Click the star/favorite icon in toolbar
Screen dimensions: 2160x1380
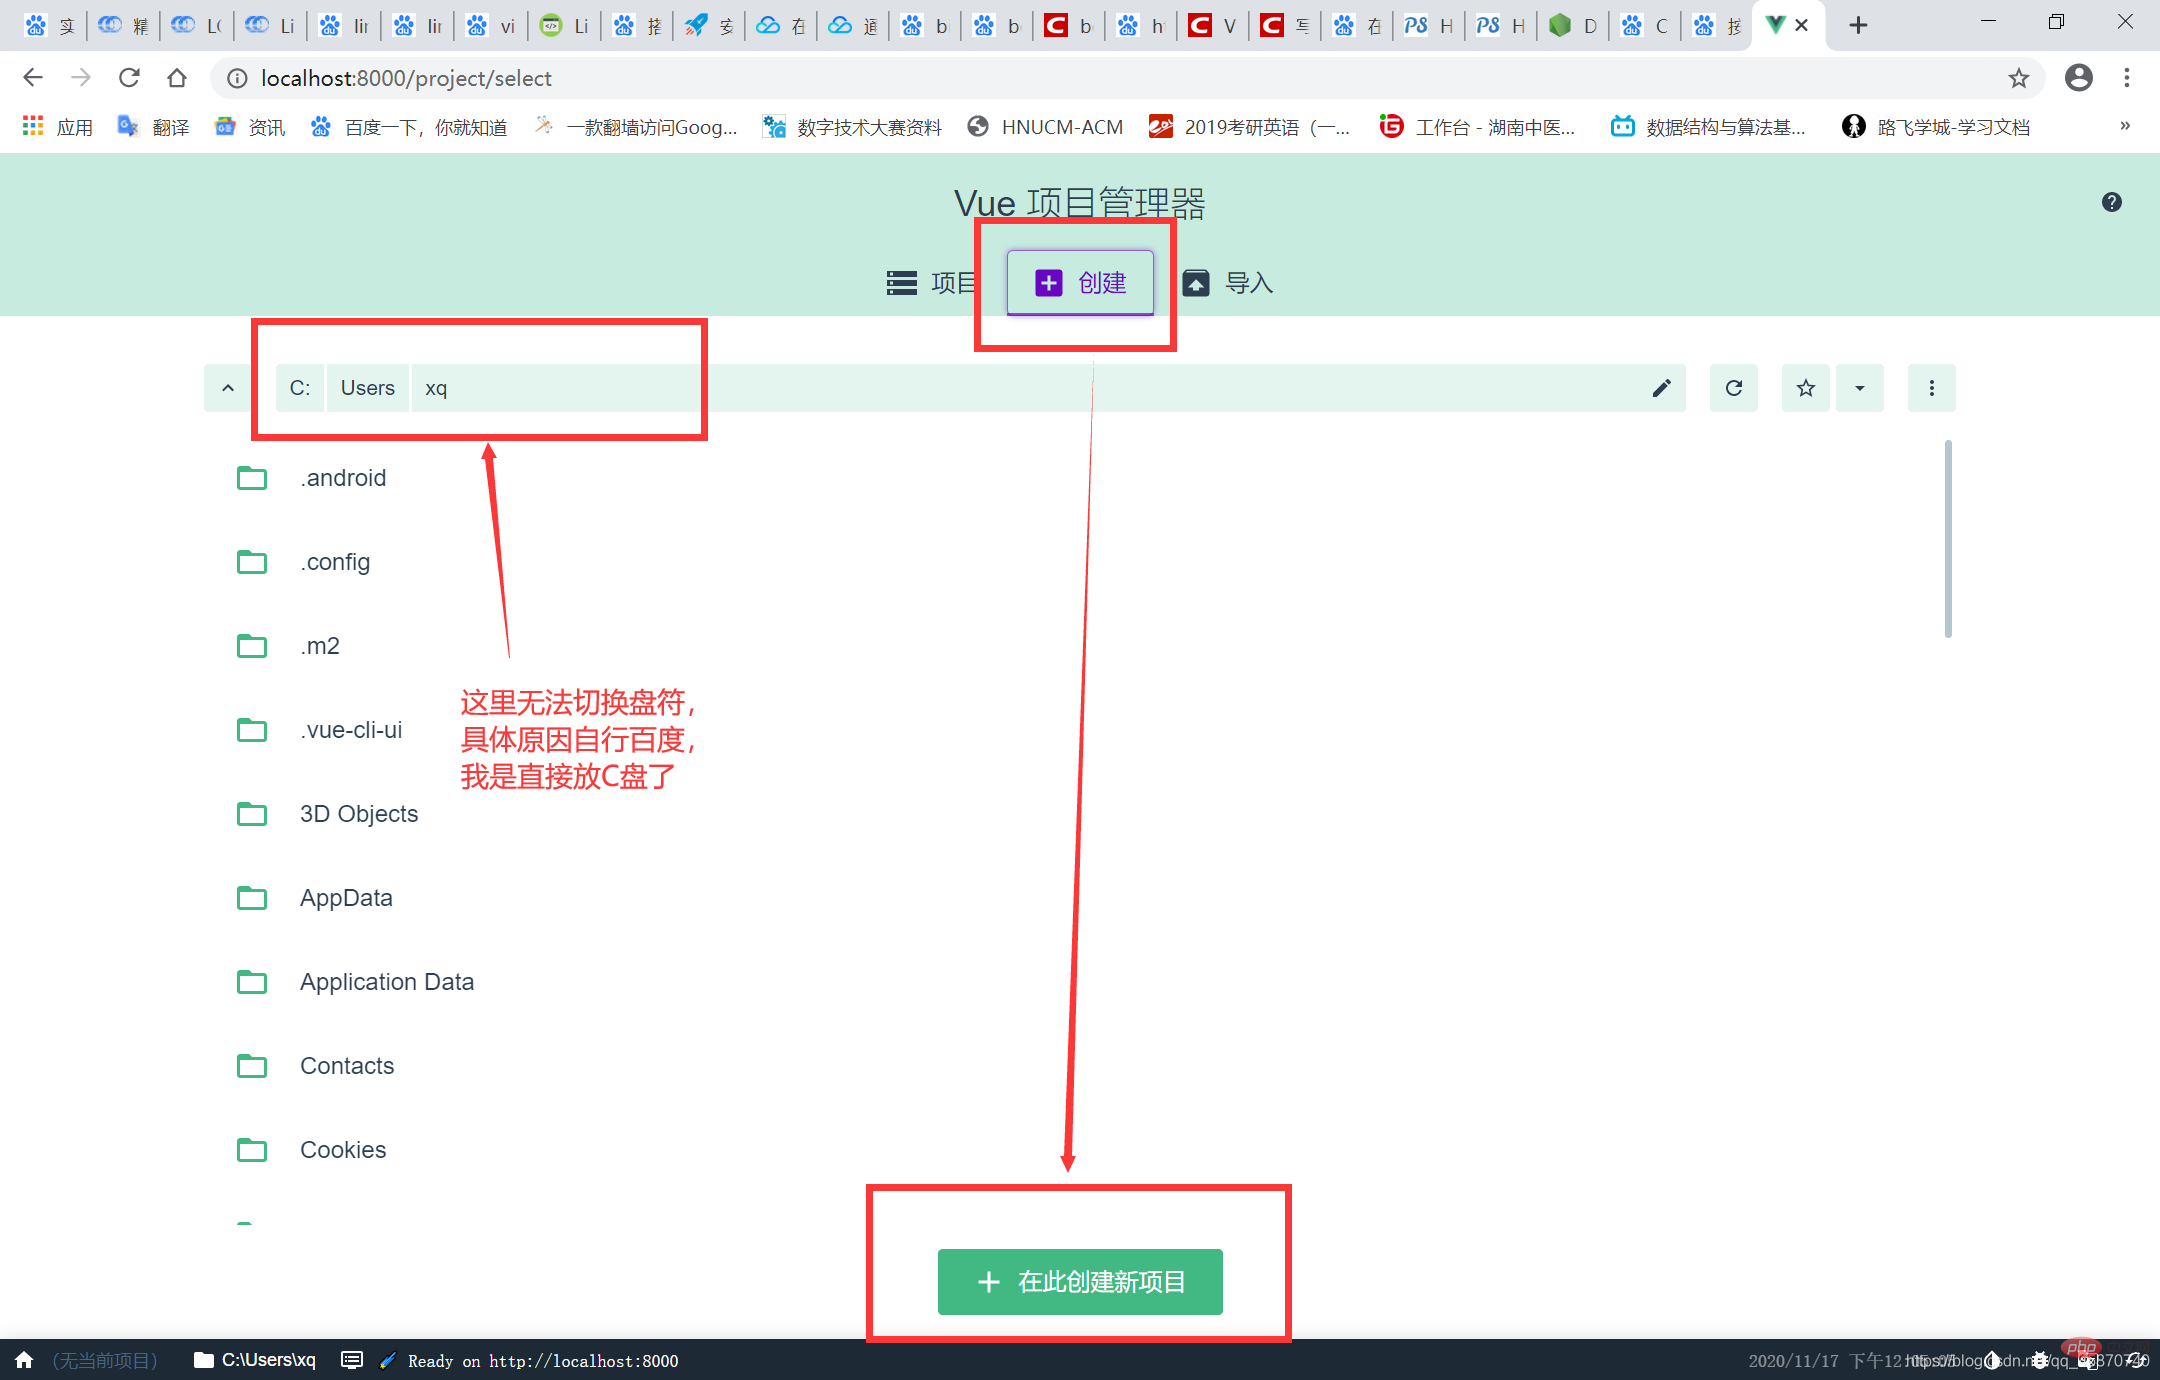1806,389
